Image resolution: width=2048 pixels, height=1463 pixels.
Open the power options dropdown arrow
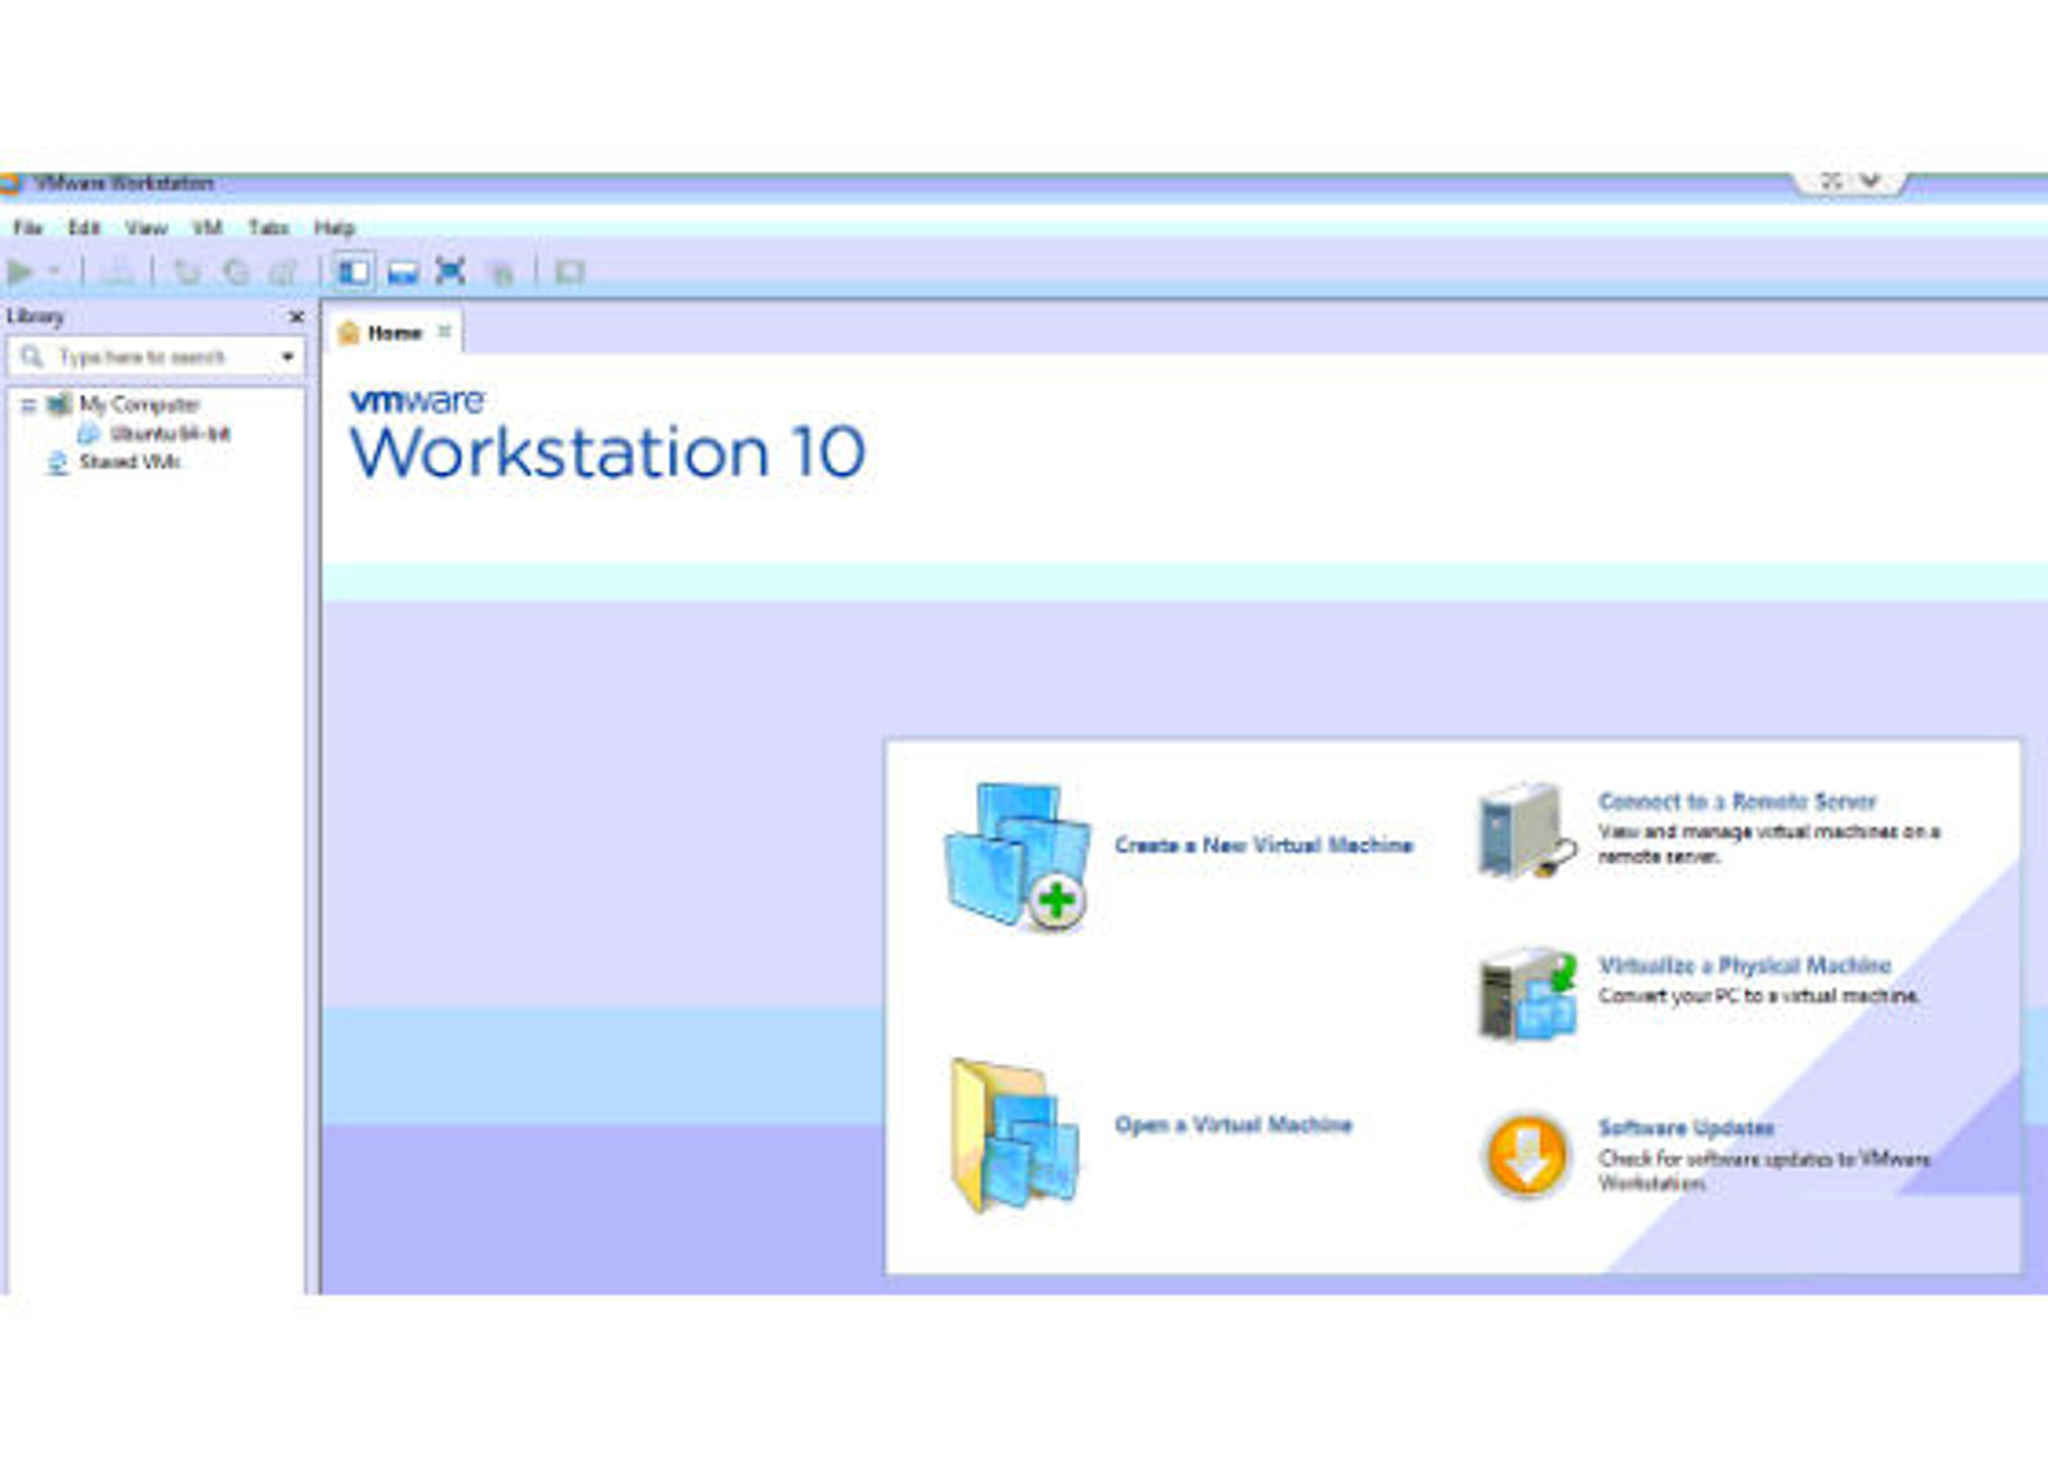pyautogui.click(x=52, y=270)
